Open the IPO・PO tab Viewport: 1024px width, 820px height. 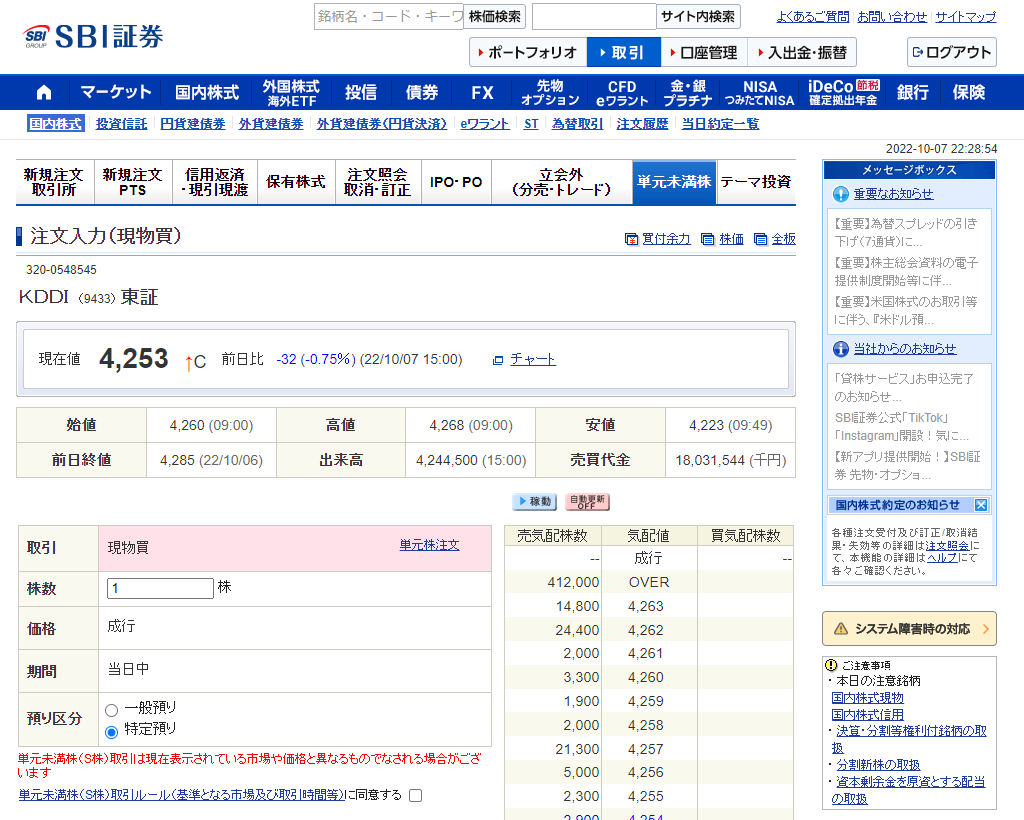tap(456, 182)
